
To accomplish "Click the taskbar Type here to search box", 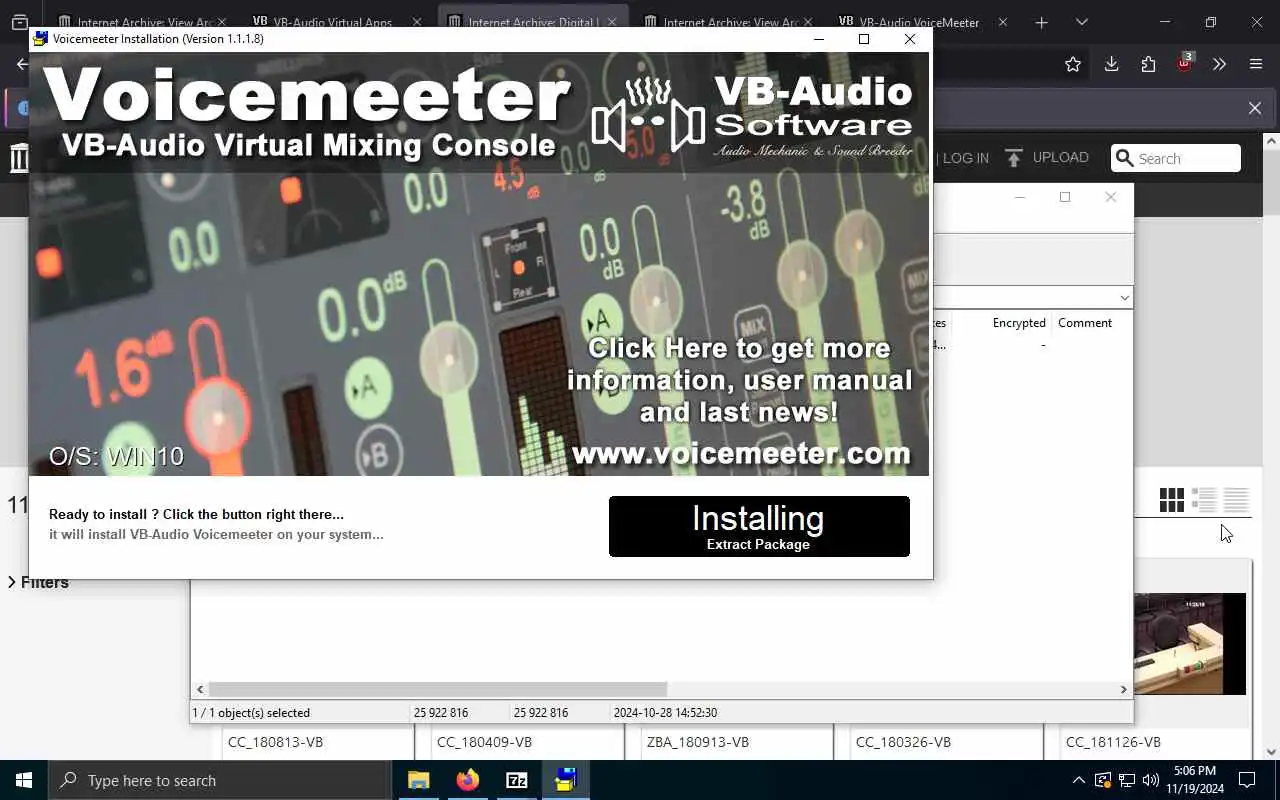I will click(220, 780).
